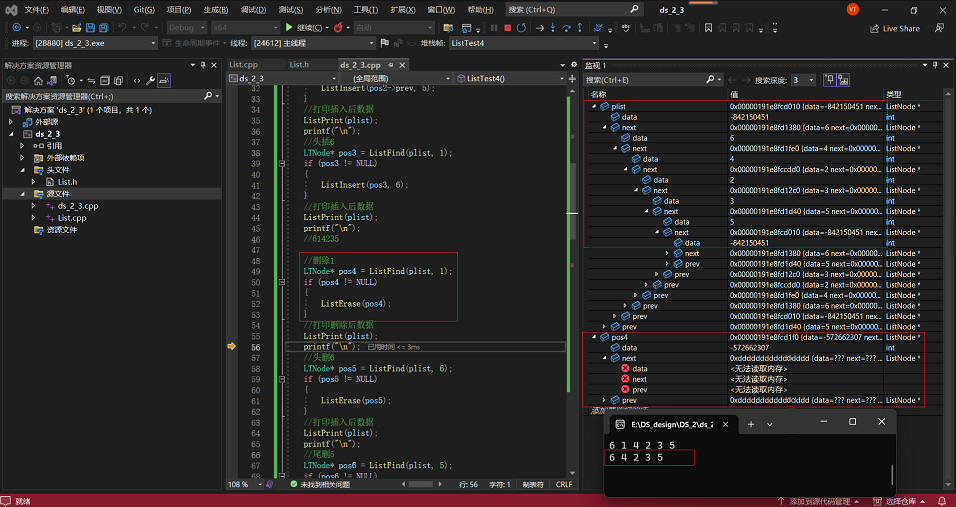Collapse the pos4 watch variable
The height and width of the screenshot is (507, 956).
point(594,337)
